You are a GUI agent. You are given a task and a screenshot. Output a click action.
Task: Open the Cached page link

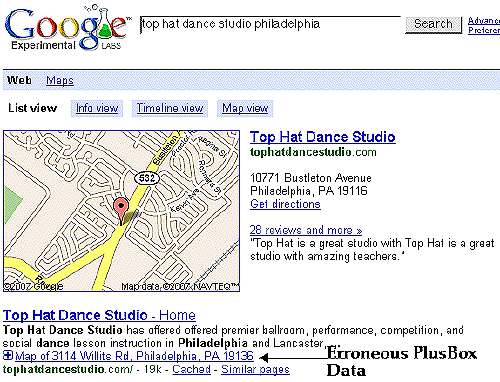point(192,369)
